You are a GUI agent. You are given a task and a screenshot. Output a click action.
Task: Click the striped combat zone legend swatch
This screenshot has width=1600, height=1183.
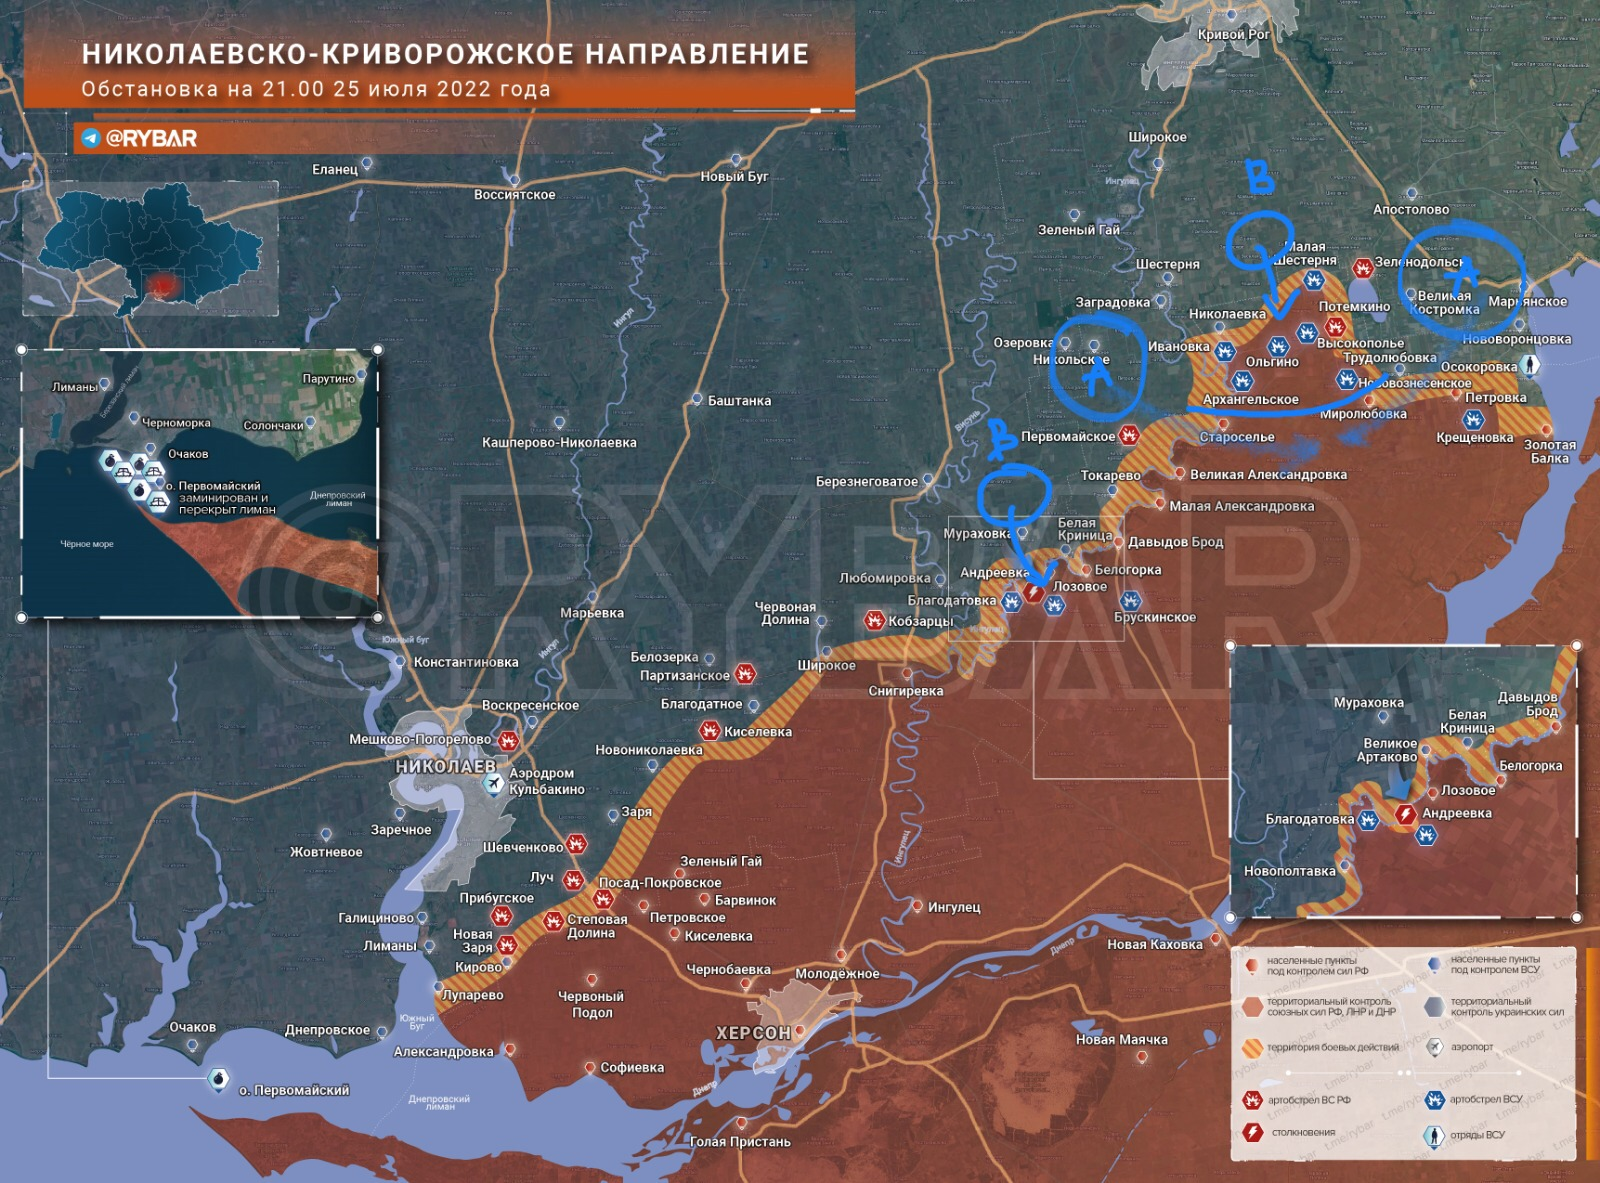(x=1252, y=1047)
